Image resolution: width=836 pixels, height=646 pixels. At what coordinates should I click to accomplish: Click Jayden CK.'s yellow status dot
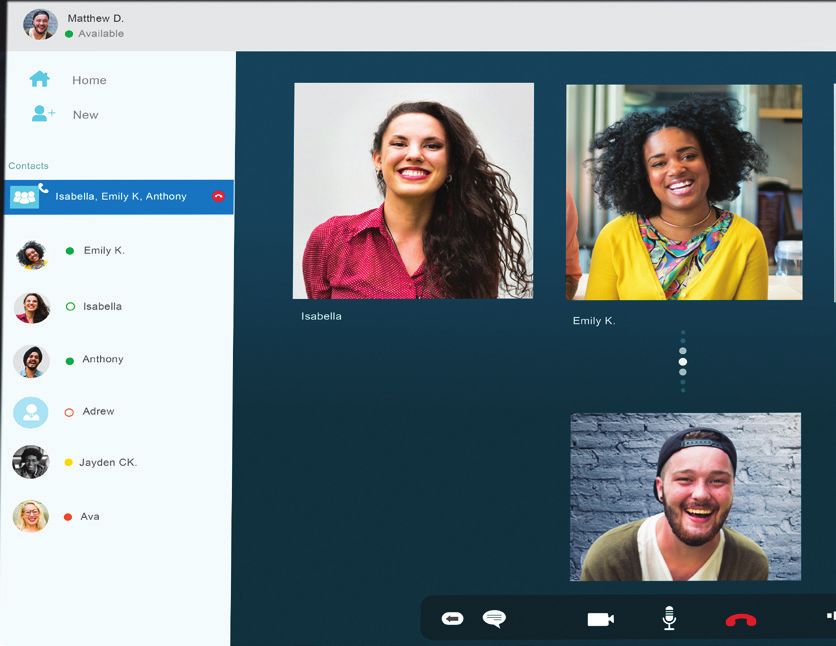[x=68, y=462]
